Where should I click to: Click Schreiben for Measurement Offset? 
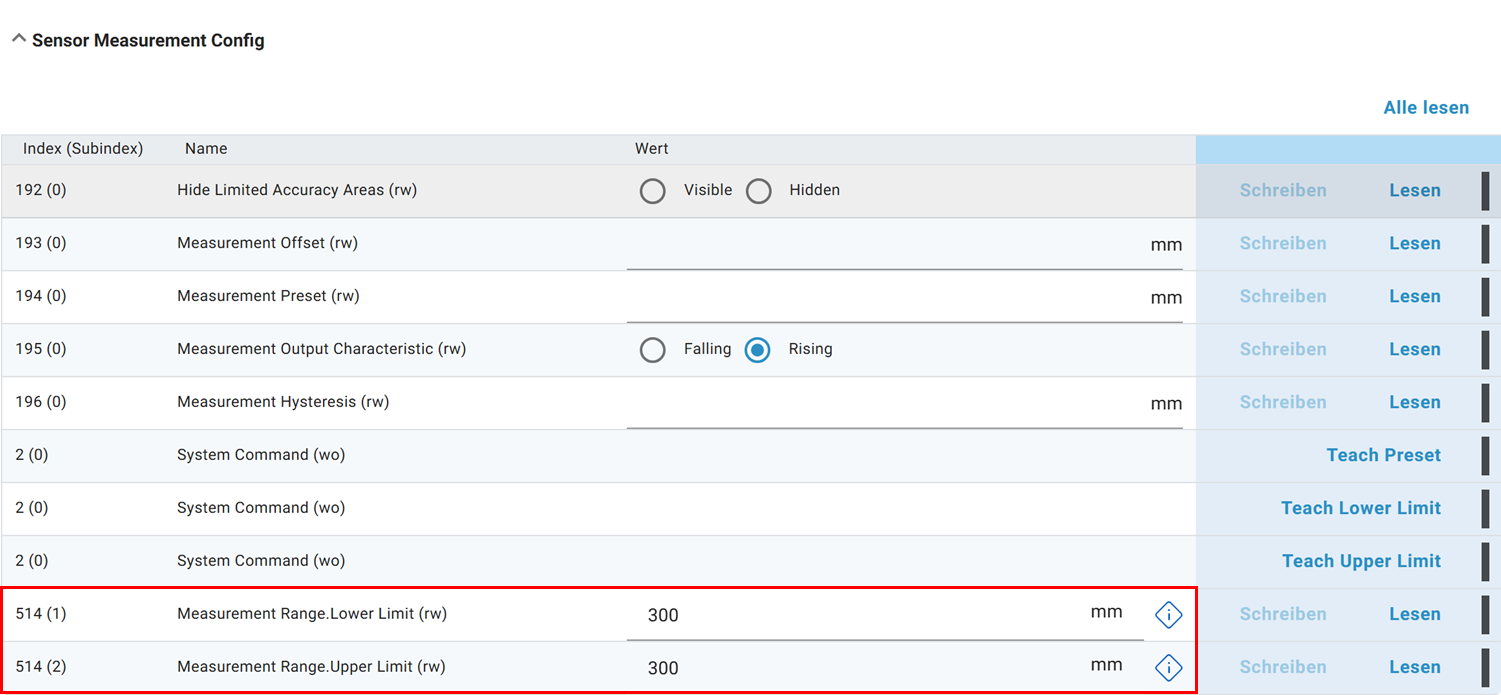pos(1283,244)
